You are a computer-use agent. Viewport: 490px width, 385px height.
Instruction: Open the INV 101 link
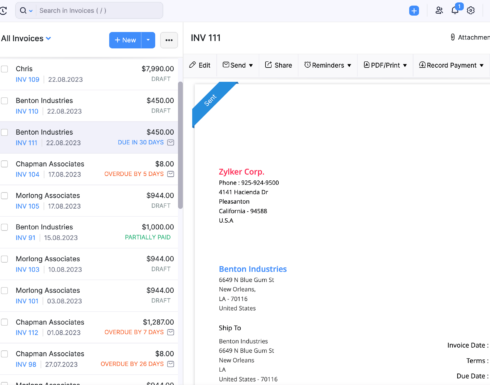[x=27, y=301]
